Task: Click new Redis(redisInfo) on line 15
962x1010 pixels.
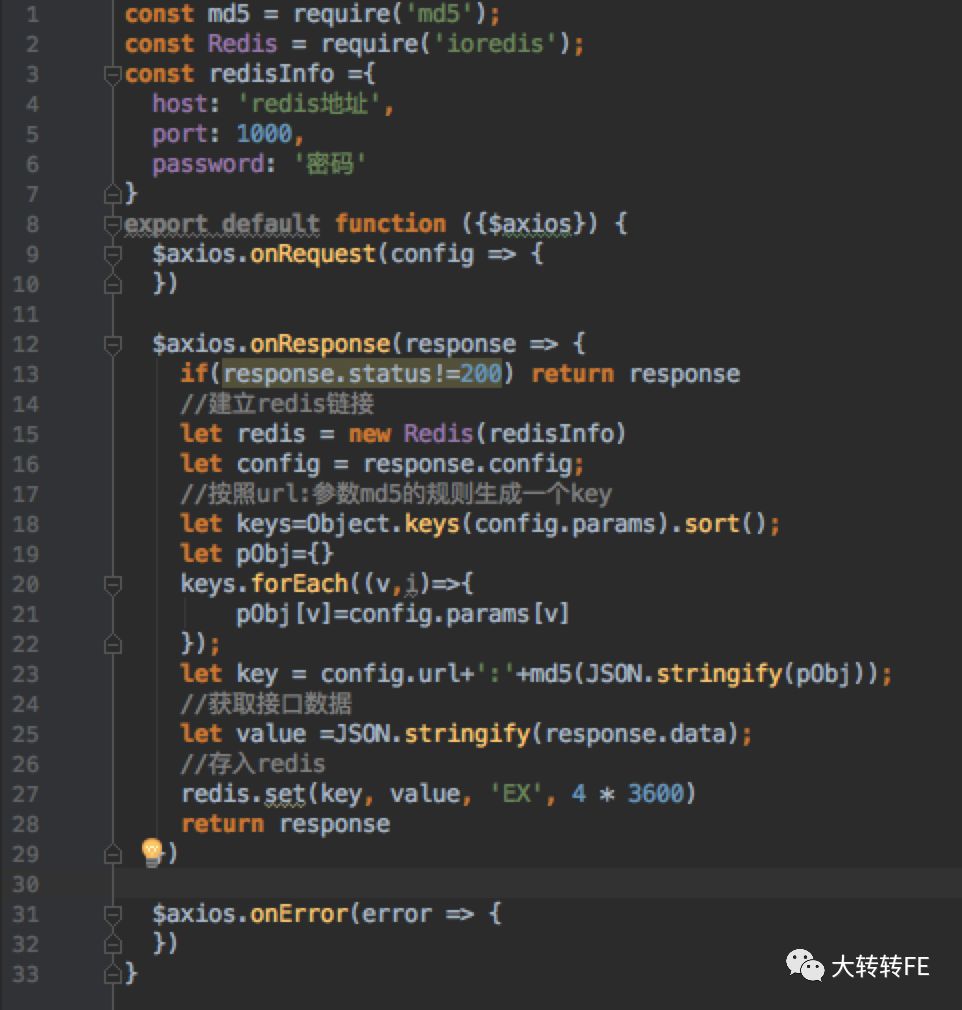Action: (x=486, y=434)
